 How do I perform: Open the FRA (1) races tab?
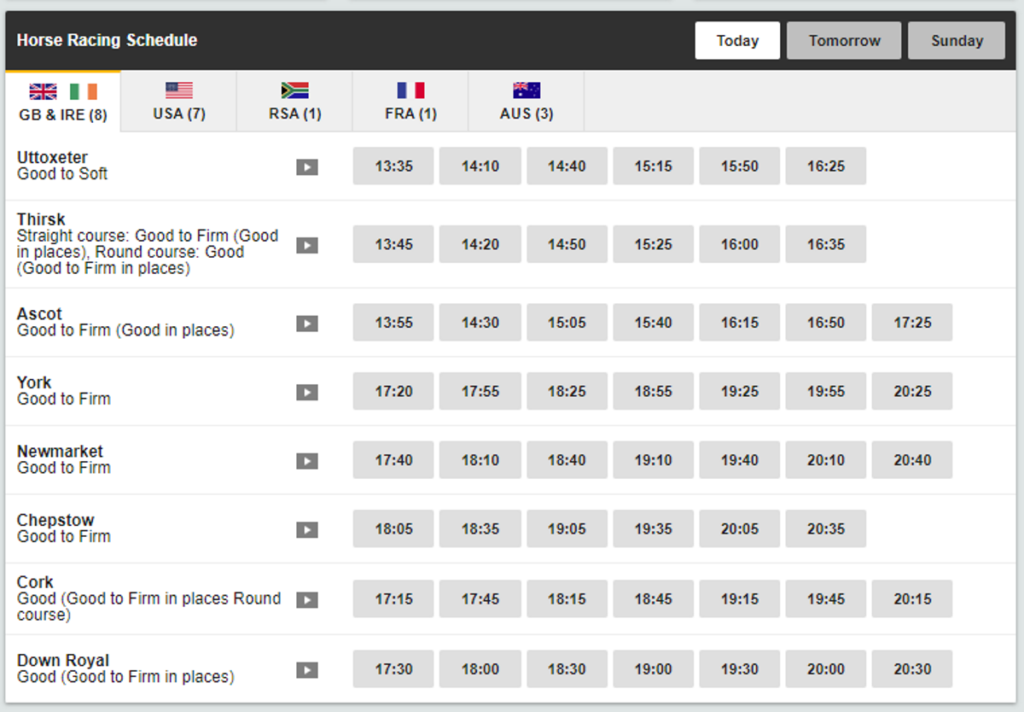[x=410, y=102]
